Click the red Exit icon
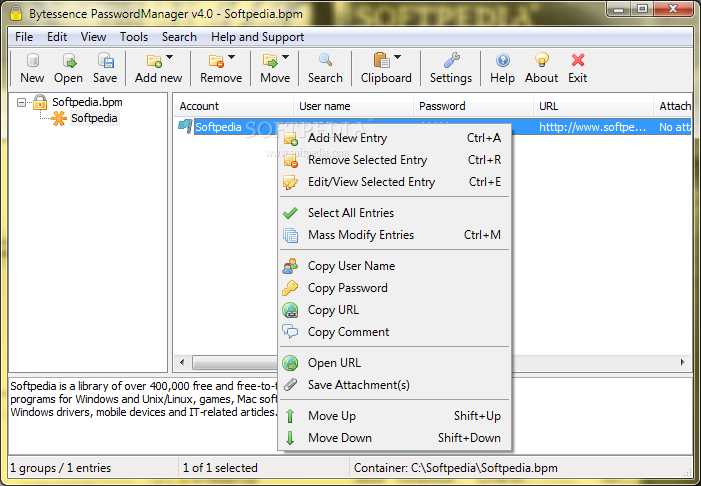701x486 pixels. [578, 60]
